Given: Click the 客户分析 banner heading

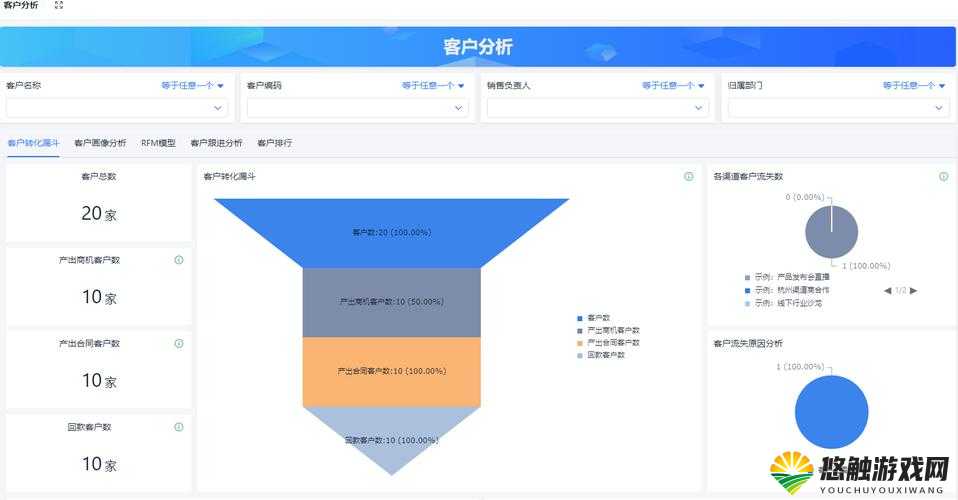Looking at the screenshot, I should 478,46.
